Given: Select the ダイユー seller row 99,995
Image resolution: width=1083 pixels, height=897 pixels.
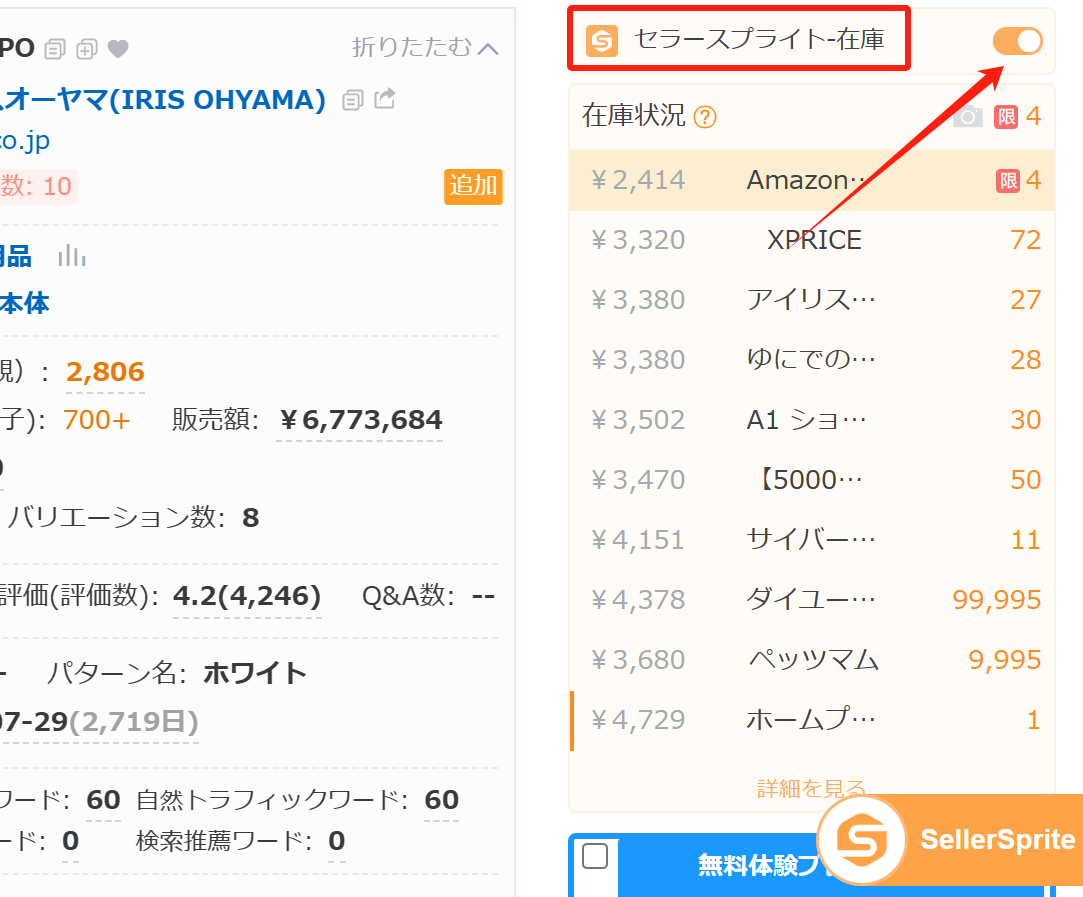Looking at the screenshot, I should coord(812,600).
